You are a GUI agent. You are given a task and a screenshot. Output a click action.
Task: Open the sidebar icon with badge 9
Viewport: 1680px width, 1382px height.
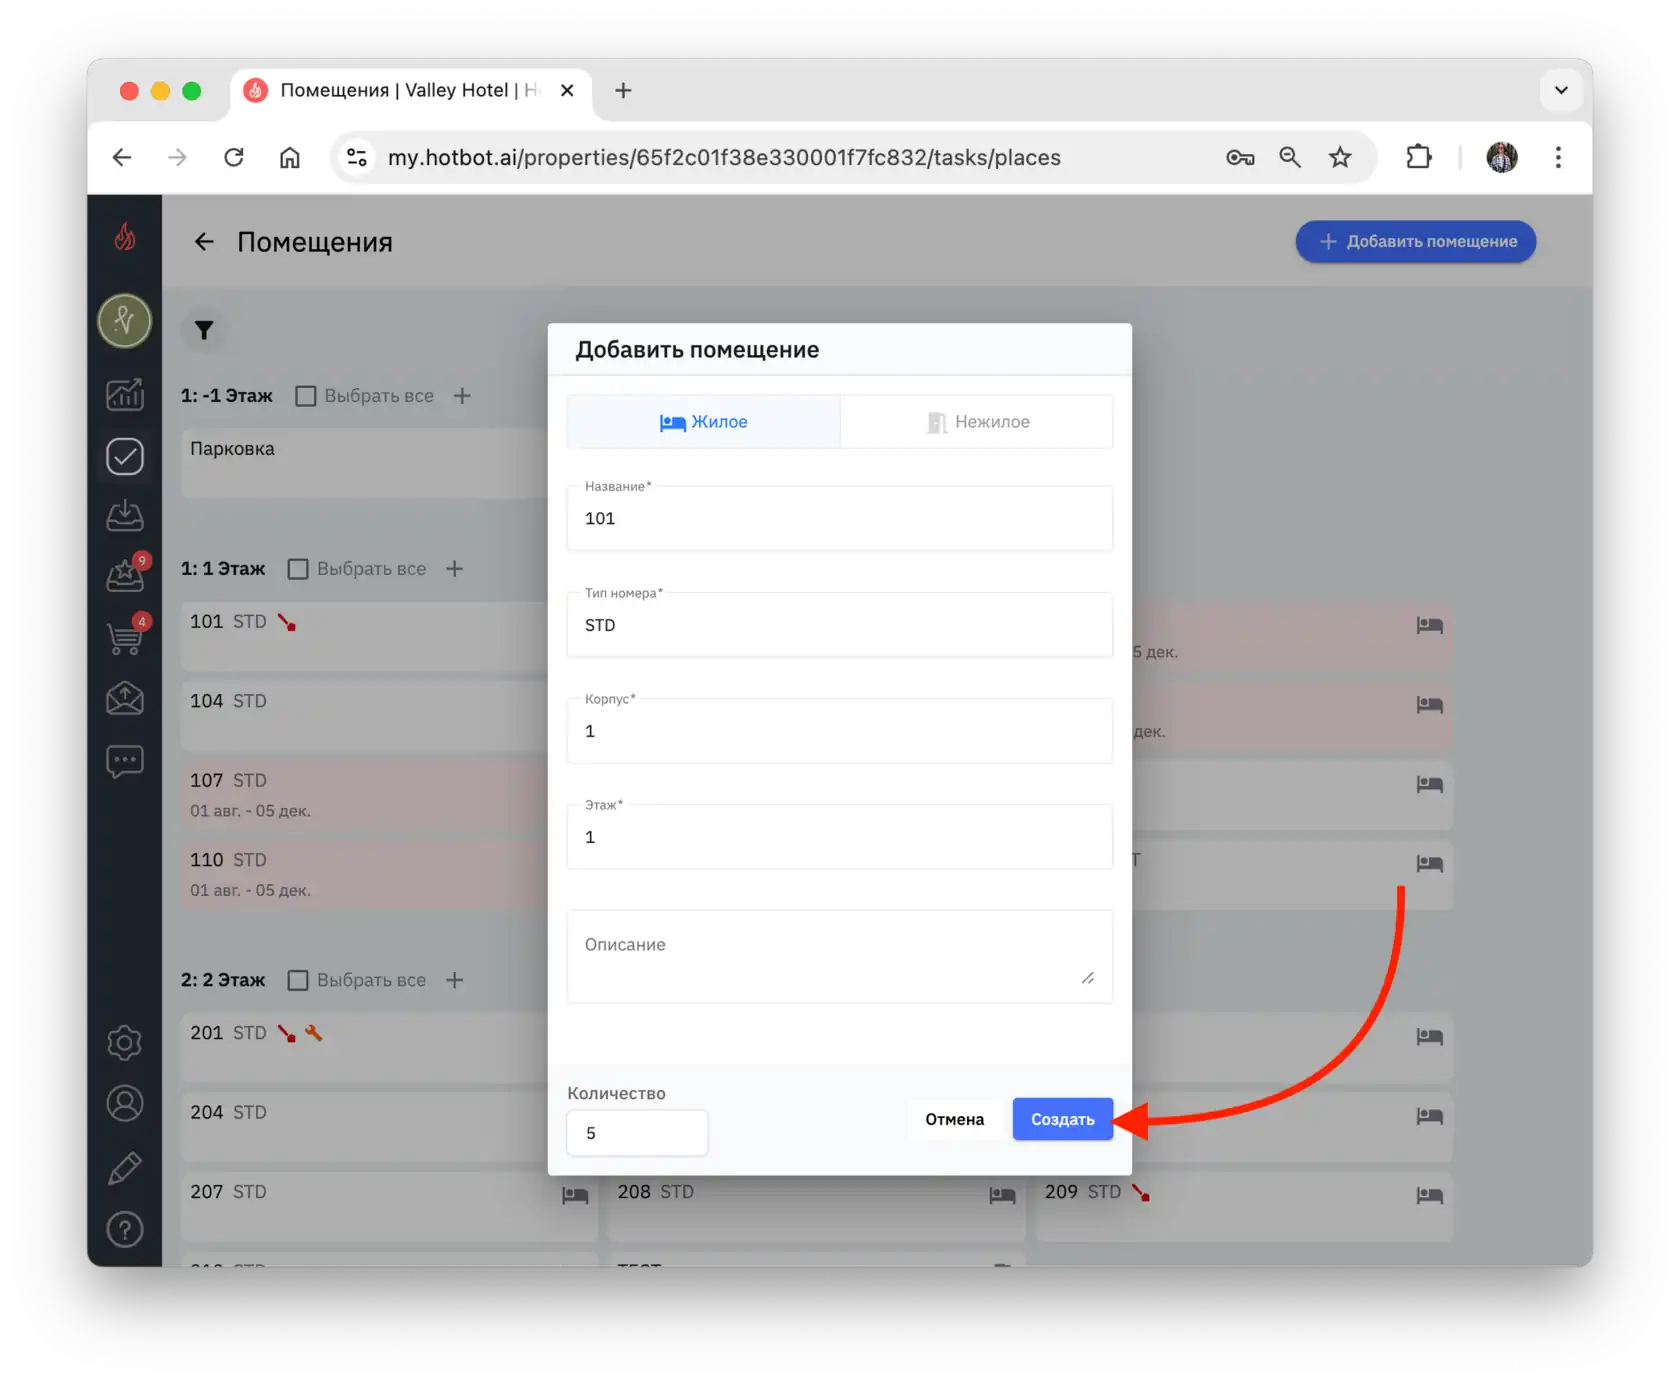(x=125, y=575)
